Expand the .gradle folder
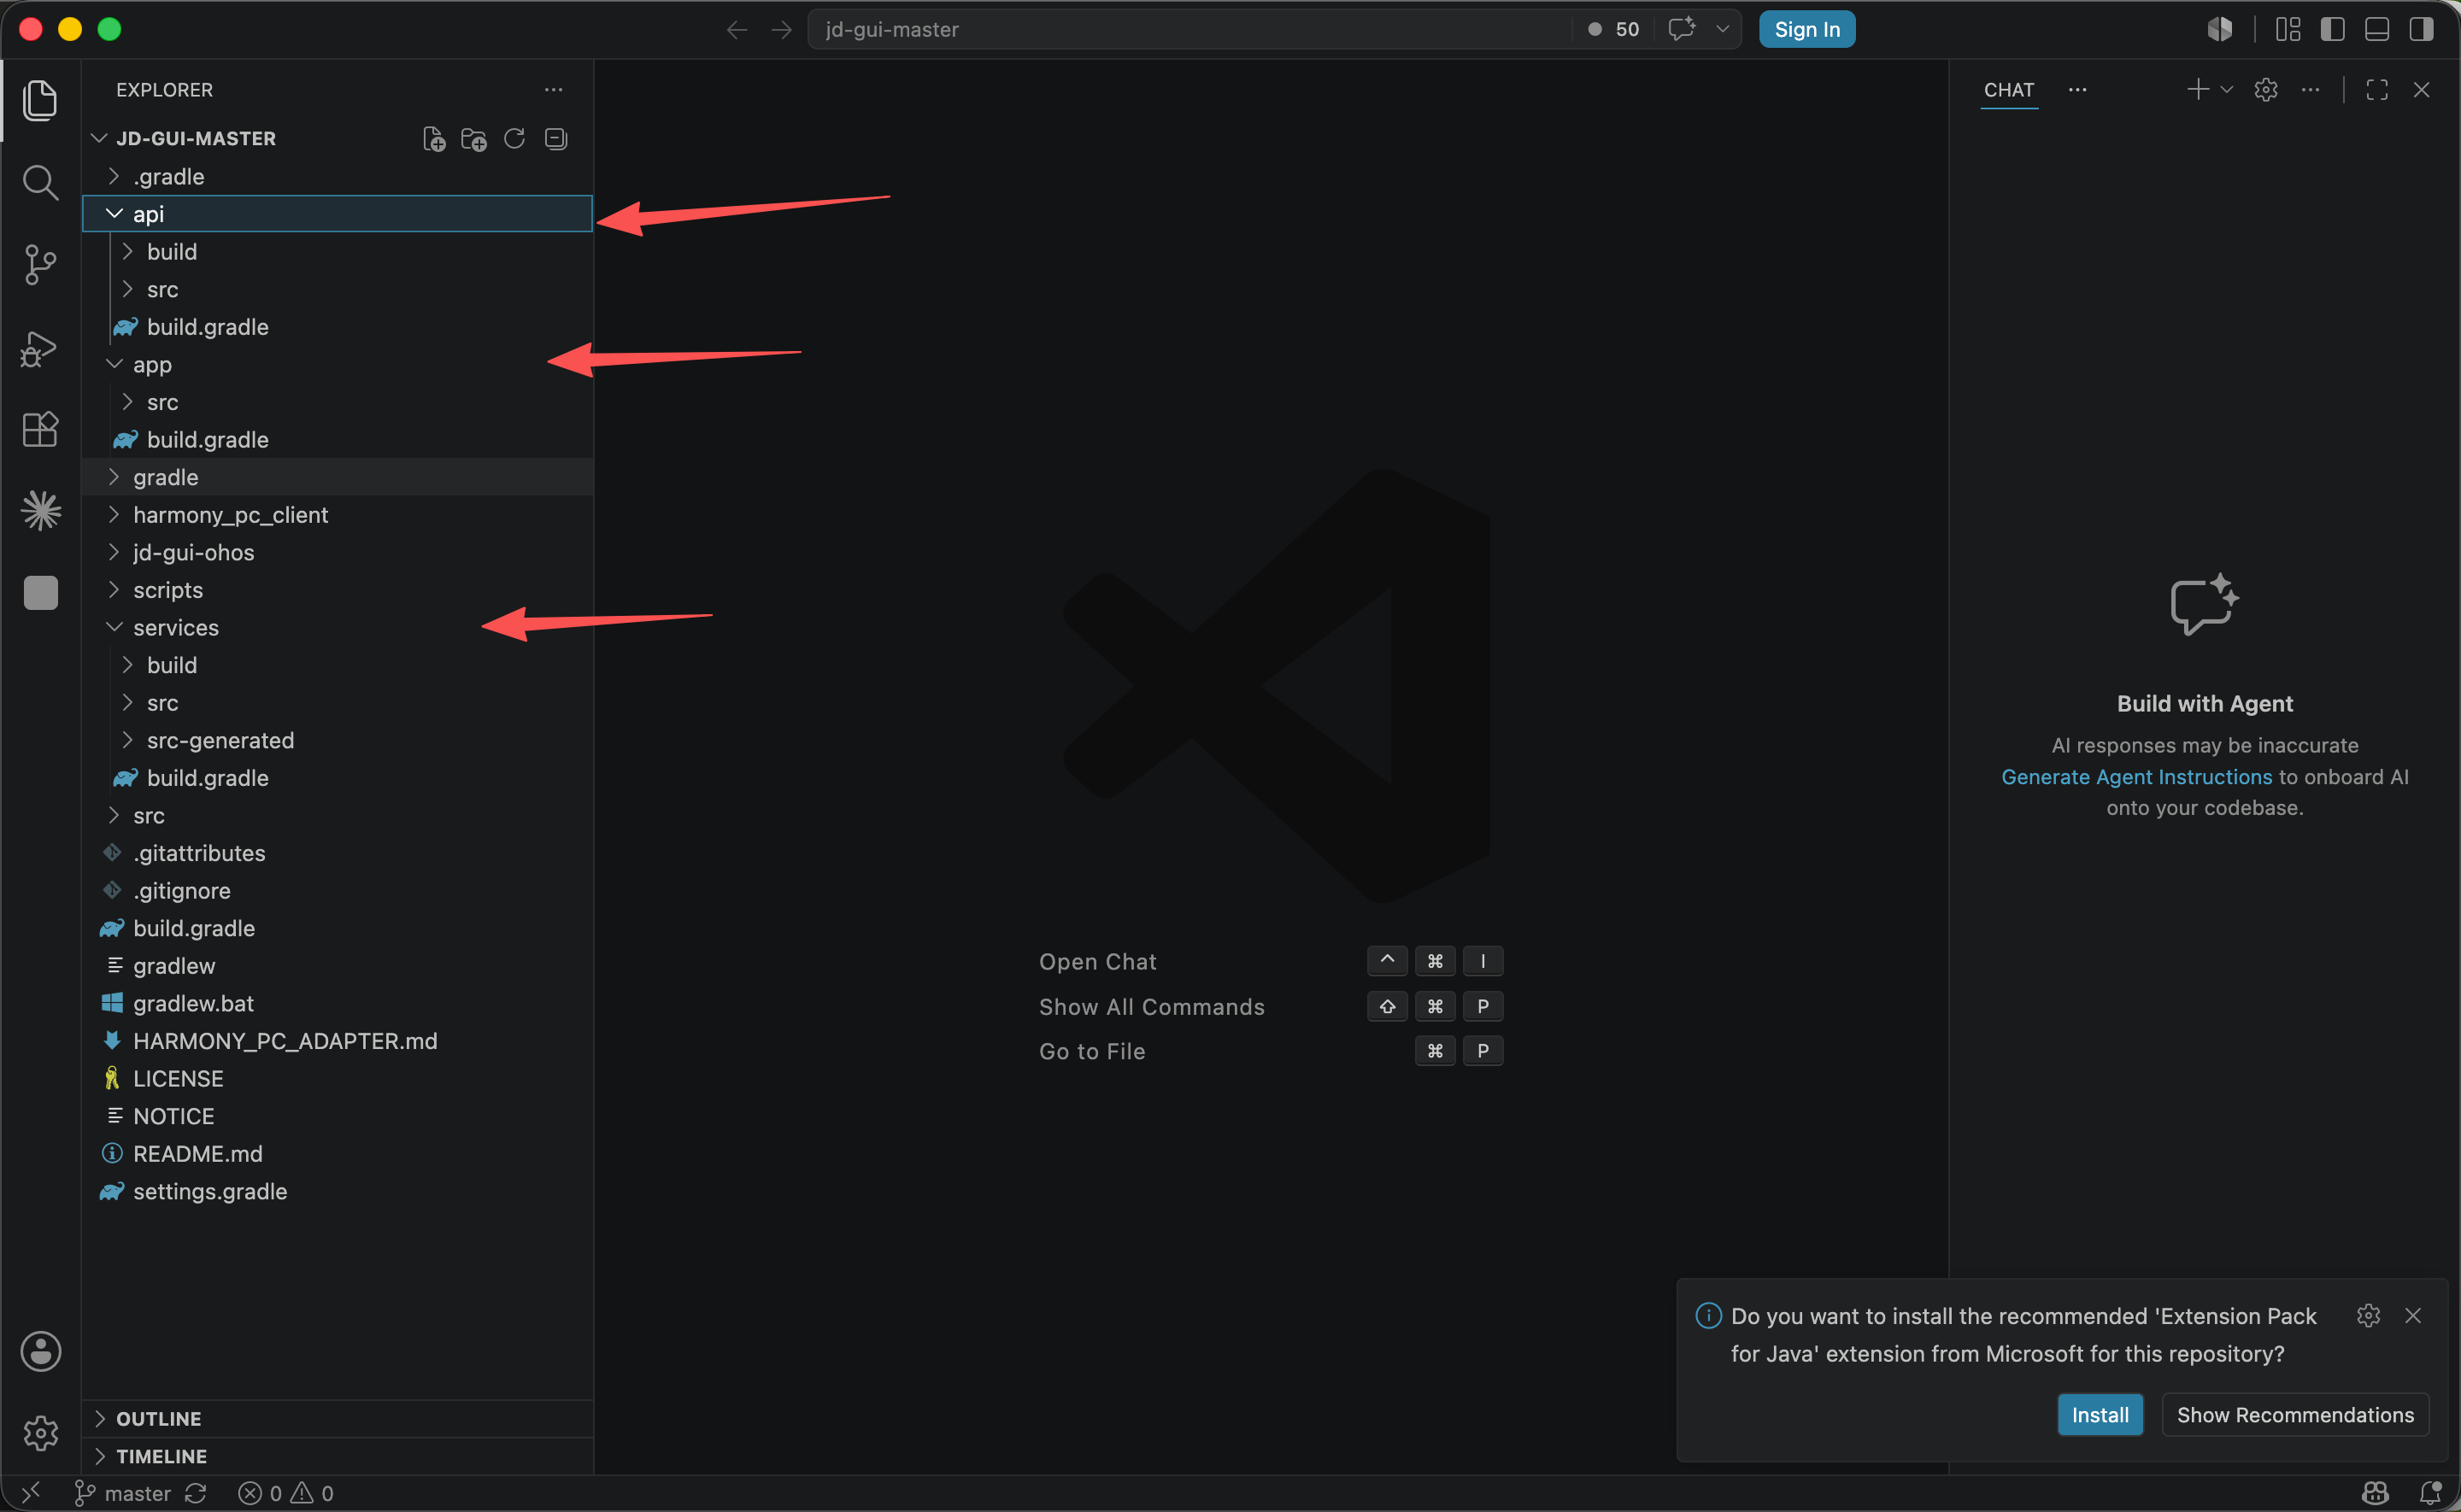This screenshot has height=1512, width=2461. point(337,177)
